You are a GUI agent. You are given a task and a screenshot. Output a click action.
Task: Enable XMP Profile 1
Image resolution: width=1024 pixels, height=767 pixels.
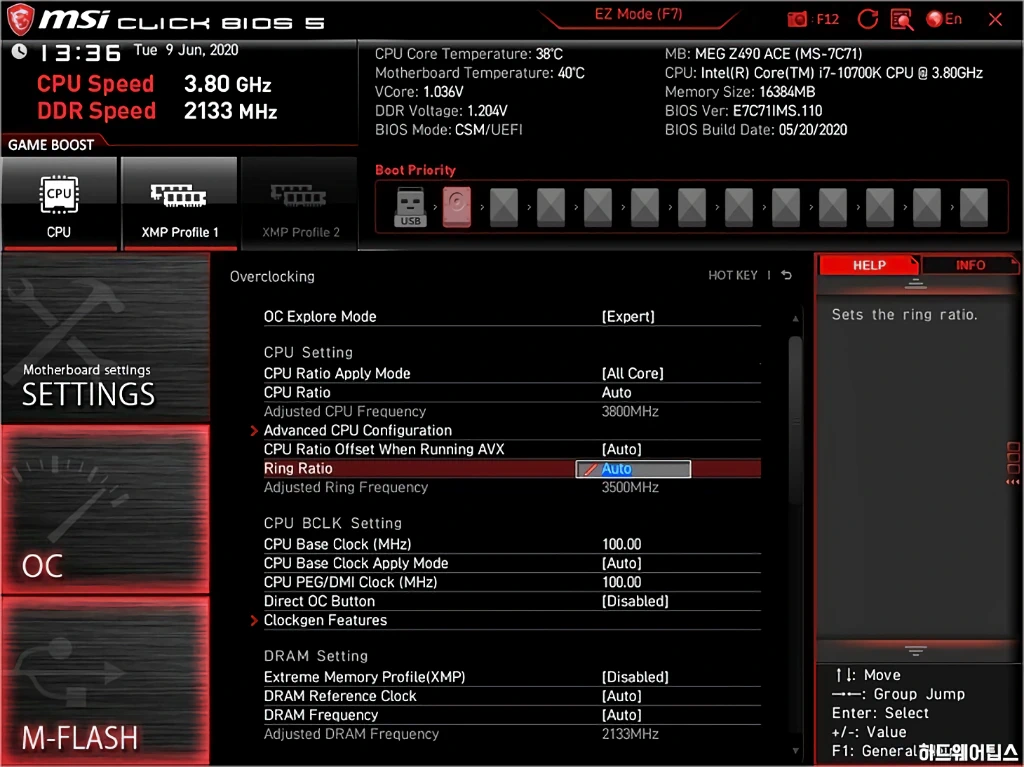[179, 203]
